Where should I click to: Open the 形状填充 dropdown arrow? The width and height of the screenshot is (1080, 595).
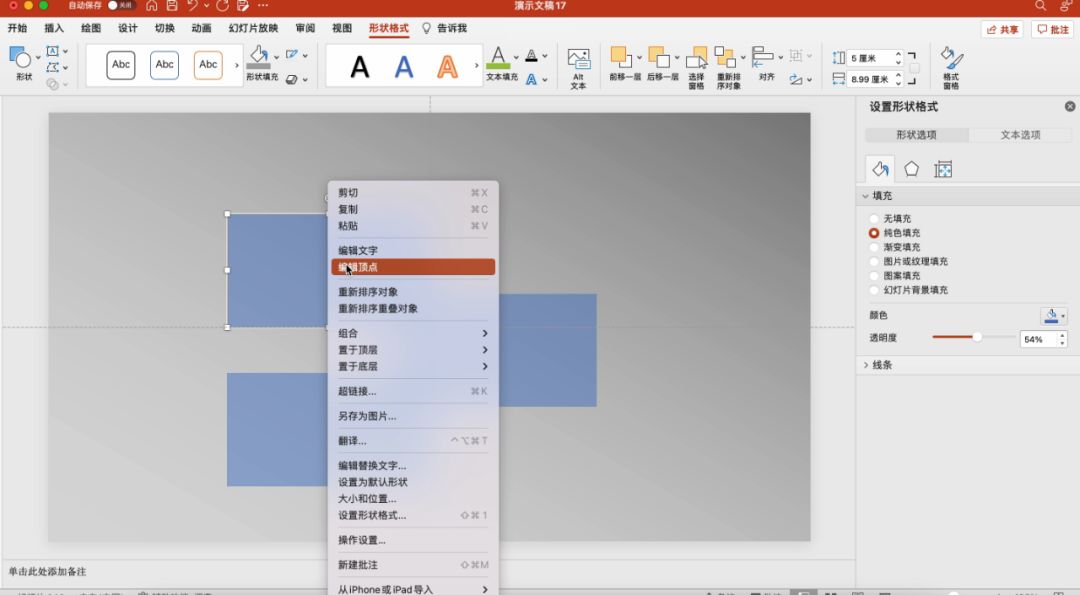pyautogui.click(x=276, y=57)
